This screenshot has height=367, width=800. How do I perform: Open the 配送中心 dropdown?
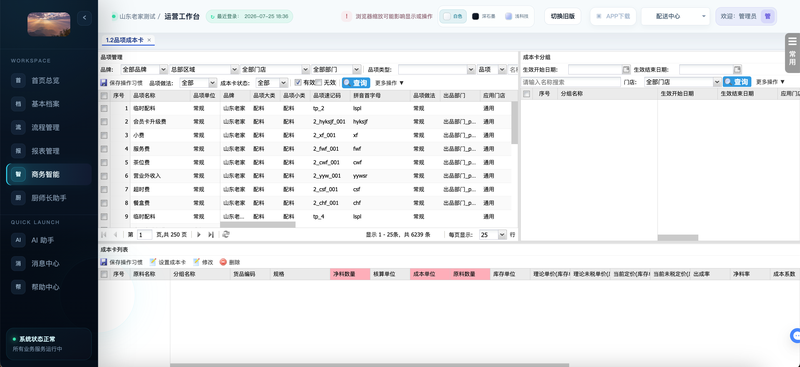pyautogui.click(x=676, y=16)
